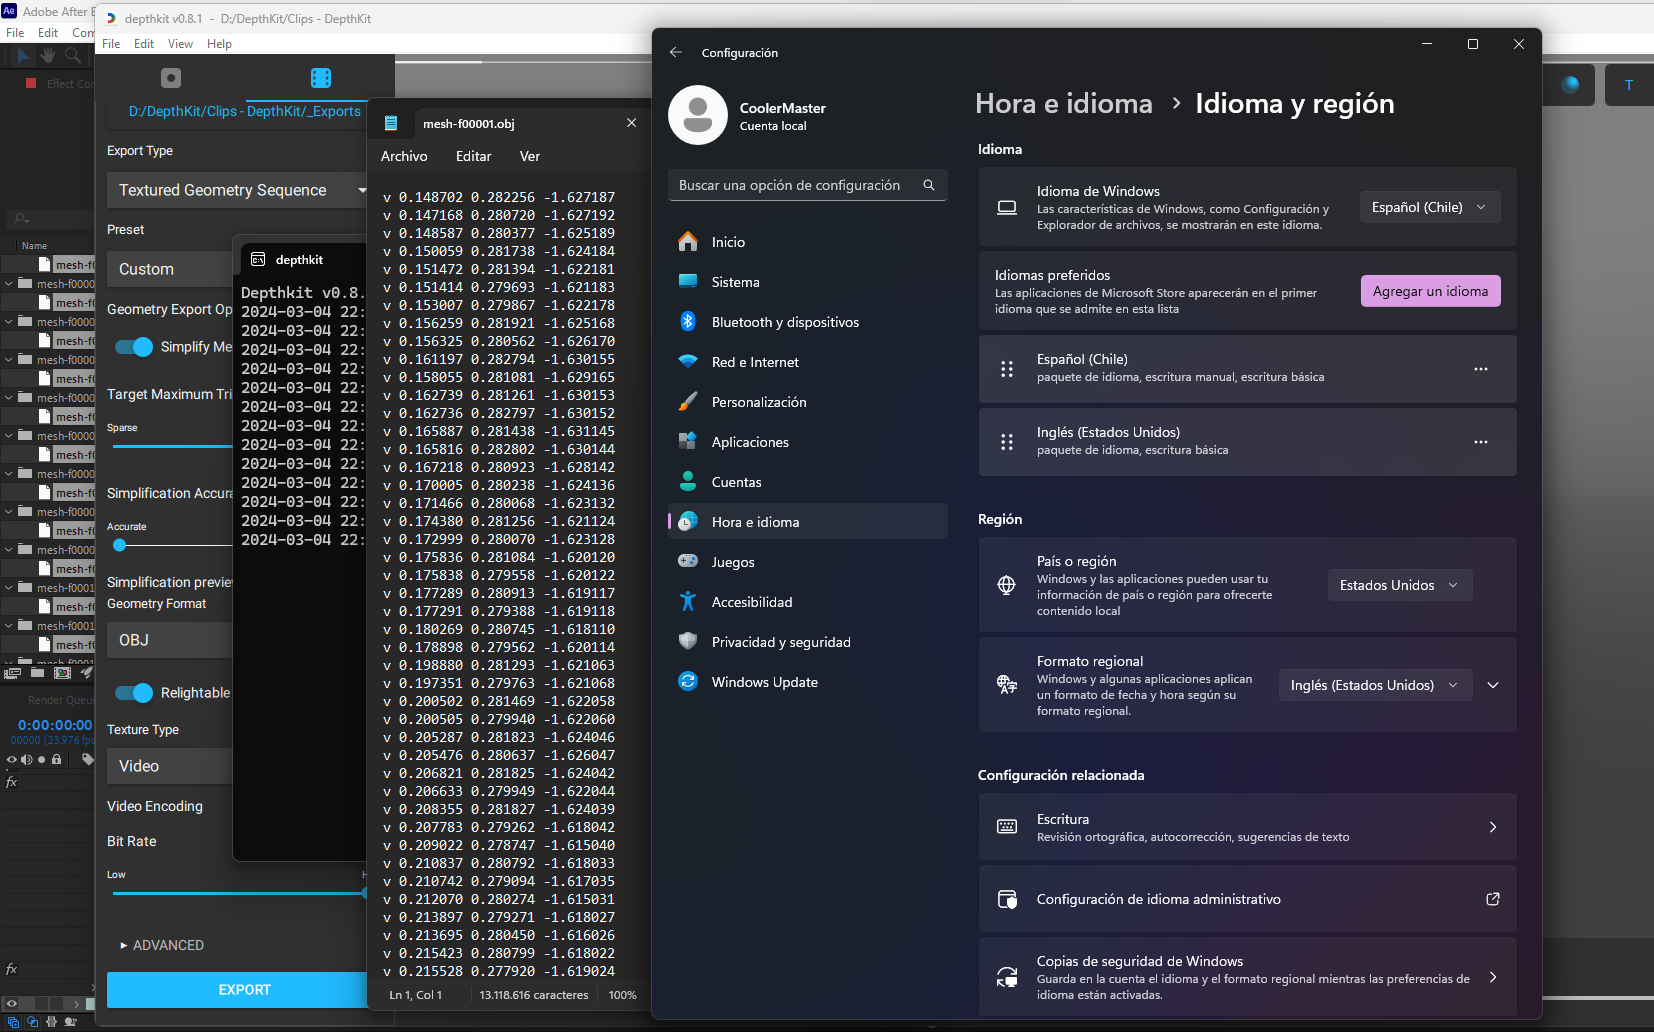Open more options for Español (Chile)
Image resolution: width=1654 pixels, height=1032 pixels.
pyautogui.click(x=1480, y=369)
